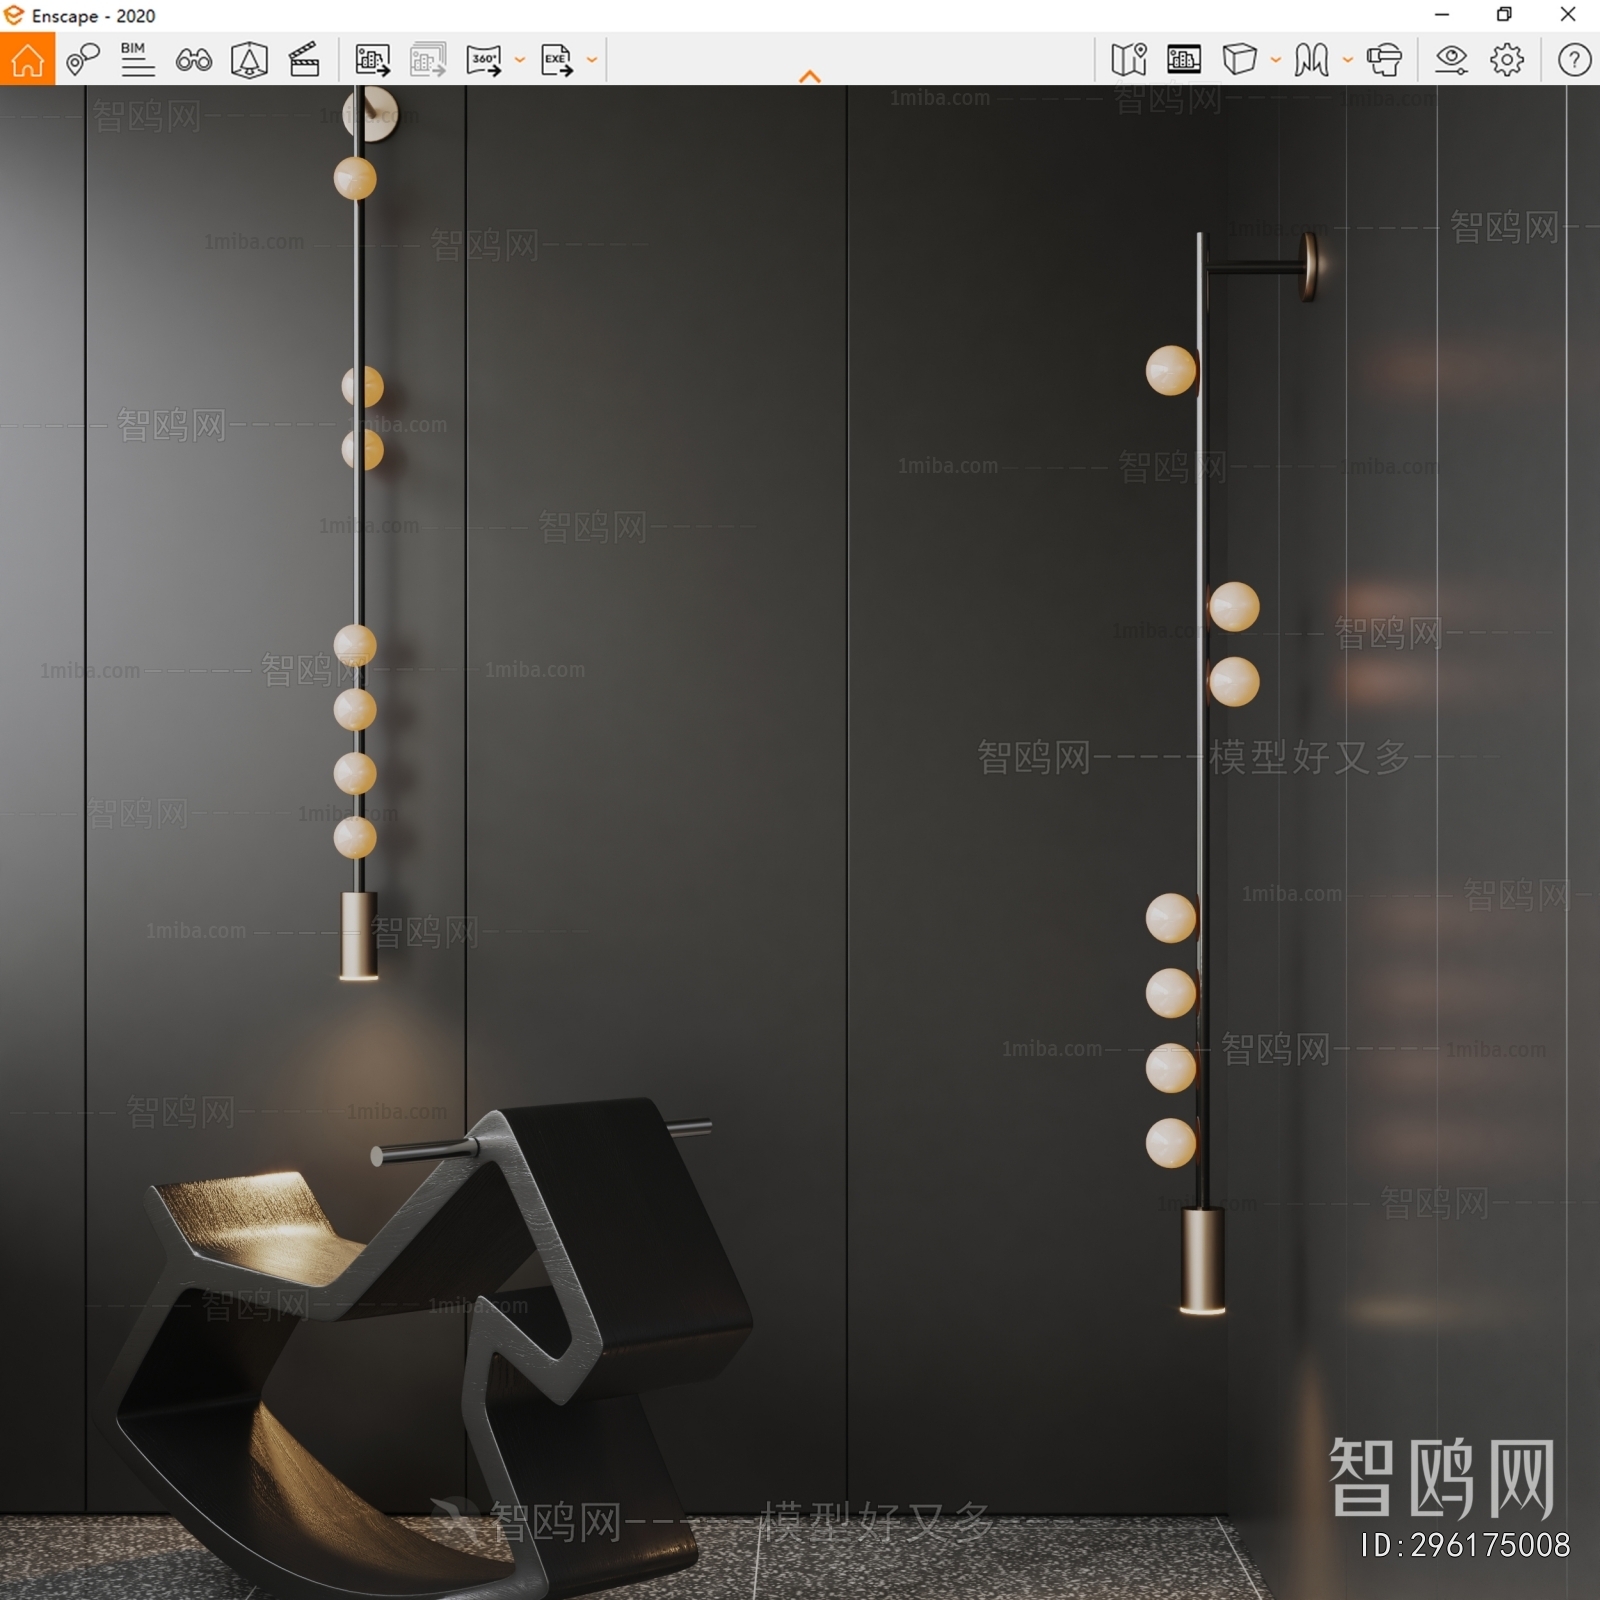Open General Settings gear icon
The width and height of the screenshot is (1600, 1600).
coord(1507,60)
